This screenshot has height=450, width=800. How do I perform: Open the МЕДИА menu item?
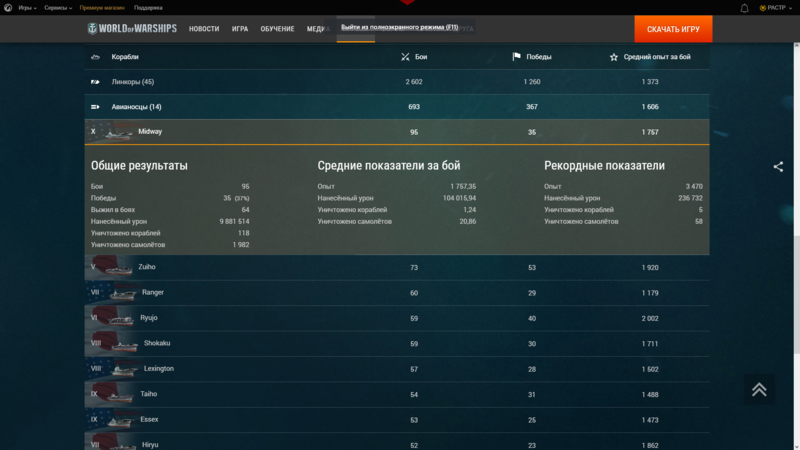[x=317, y=29]
